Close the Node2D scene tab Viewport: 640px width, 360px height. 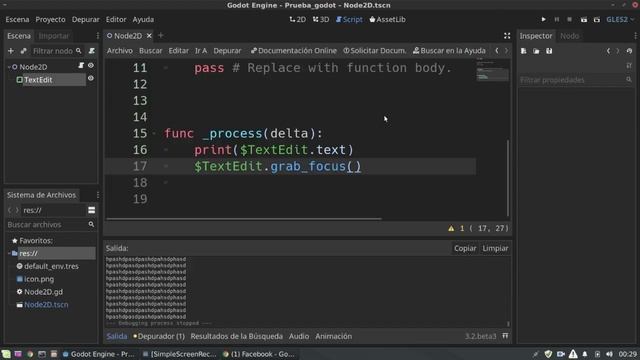click(x=149, y=36)
